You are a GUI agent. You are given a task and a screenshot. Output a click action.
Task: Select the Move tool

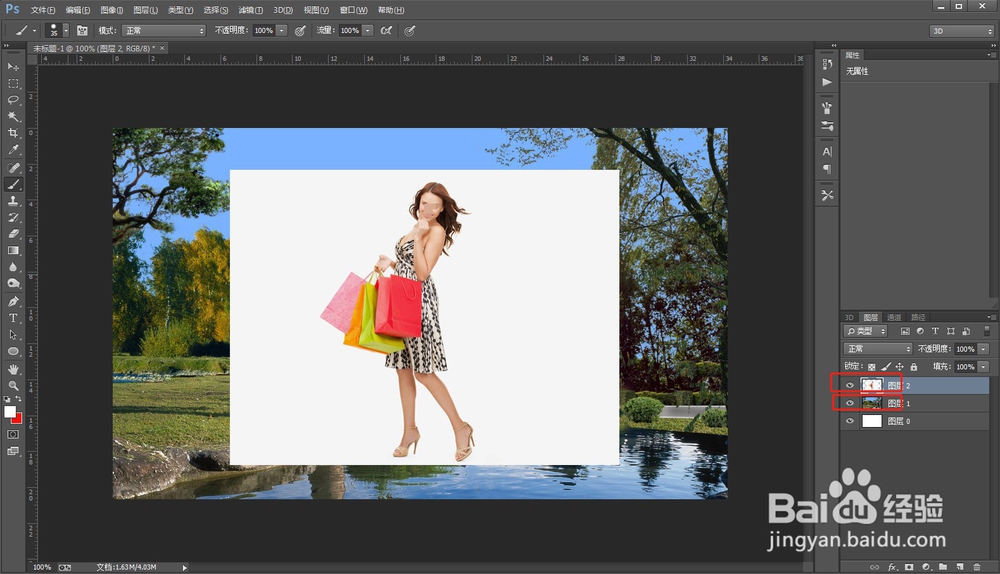[13, 67]
